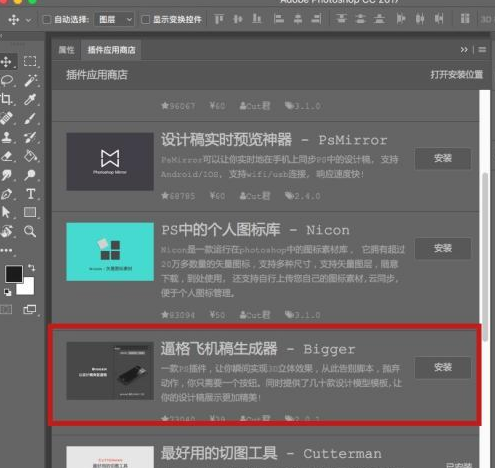495x468 pixels.
Task: Click title 设计稿实时预览神器 - PsMirror
Action: point(274,140)
